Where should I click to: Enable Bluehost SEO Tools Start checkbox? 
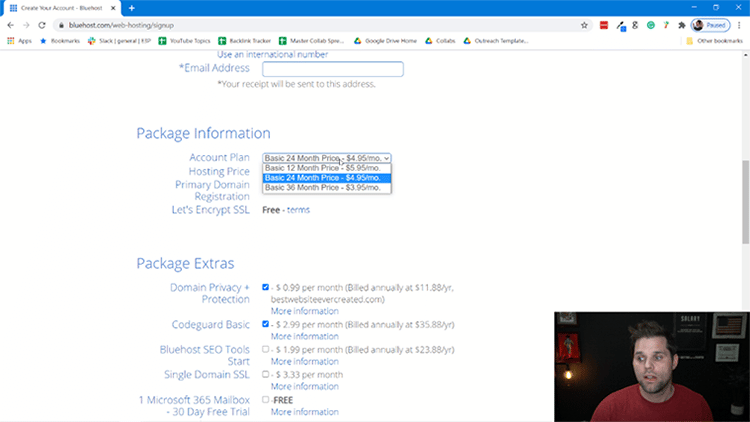click(266, 349)
